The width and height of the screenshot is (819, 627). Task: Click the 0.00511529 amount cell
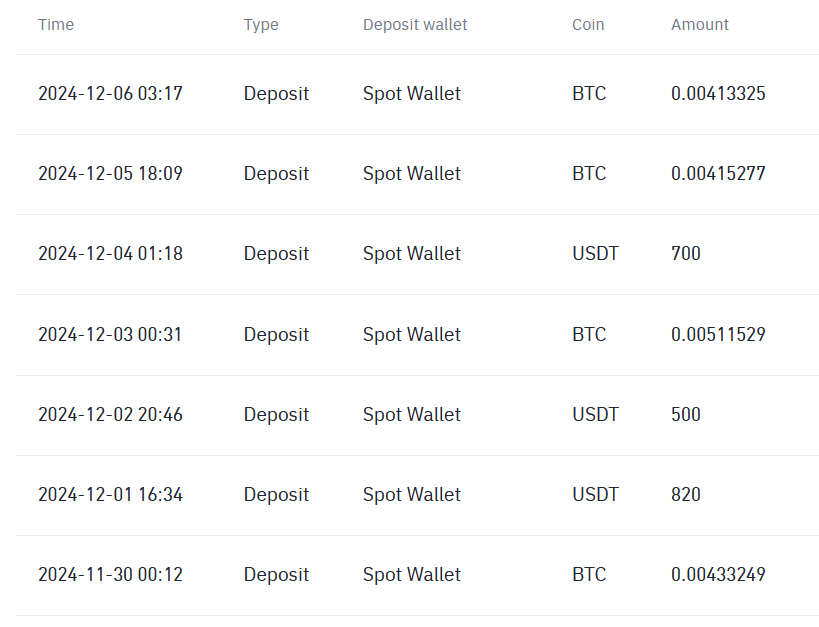pos(718,334)
